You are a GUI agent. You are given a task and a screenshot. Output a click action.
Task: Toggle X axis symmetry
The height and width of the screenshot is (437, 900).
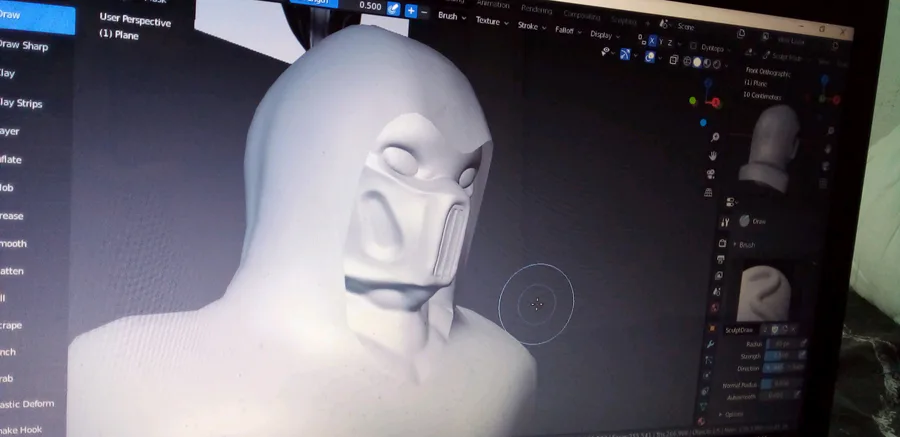click(x=651, y=41)
